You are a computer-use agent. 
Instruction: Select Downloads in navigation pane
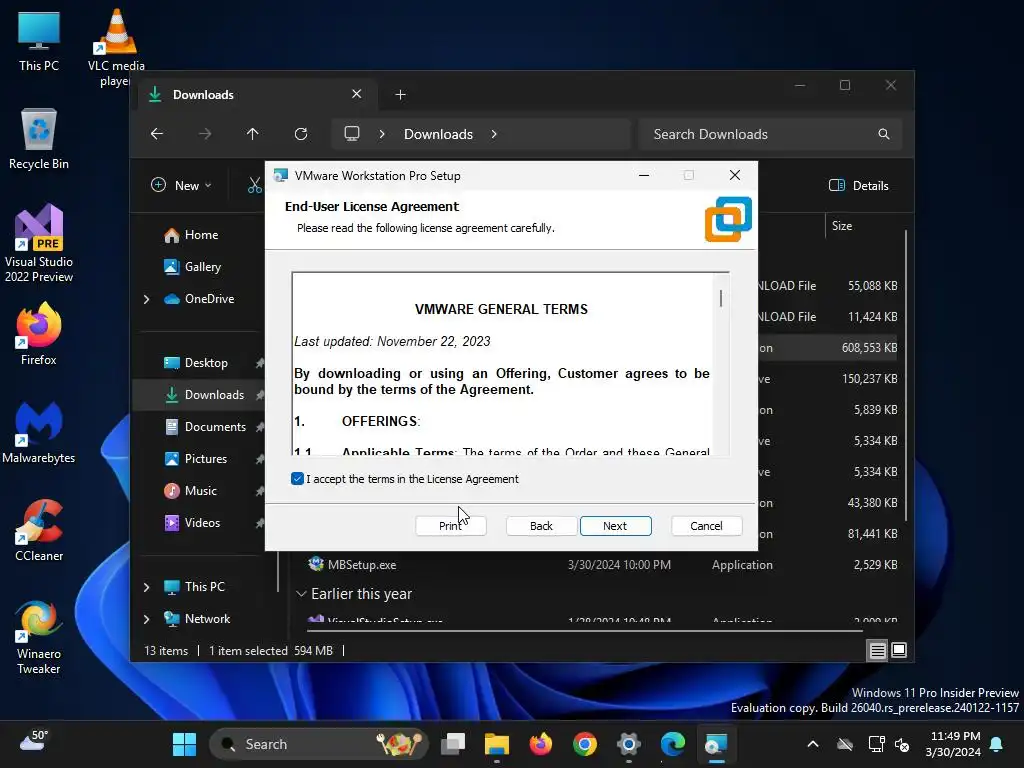(214, 394)
